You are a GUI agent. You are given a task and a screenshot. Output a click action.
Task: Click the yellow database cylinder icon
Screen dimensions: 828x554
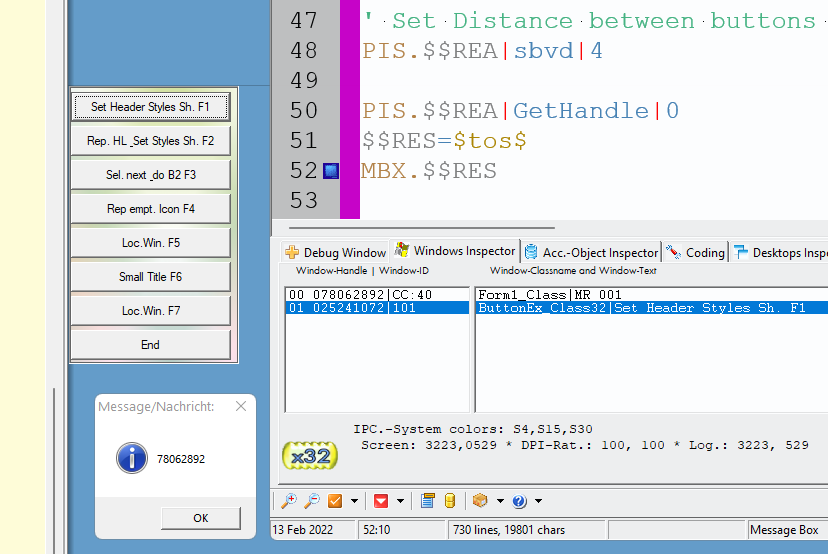tap(450, 501)
